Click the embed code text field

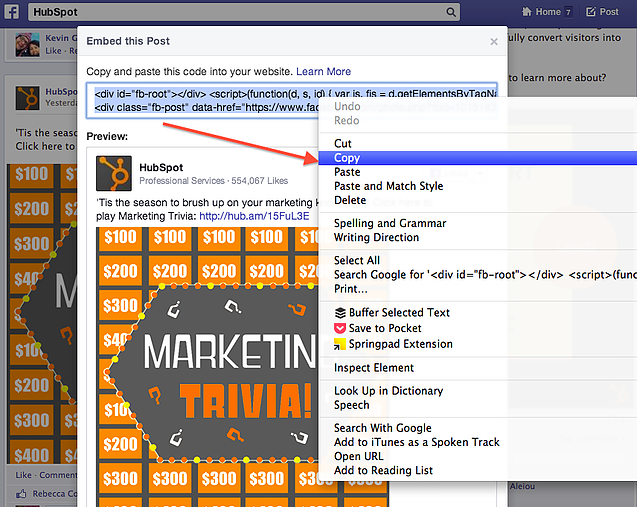tap(200, 98)
